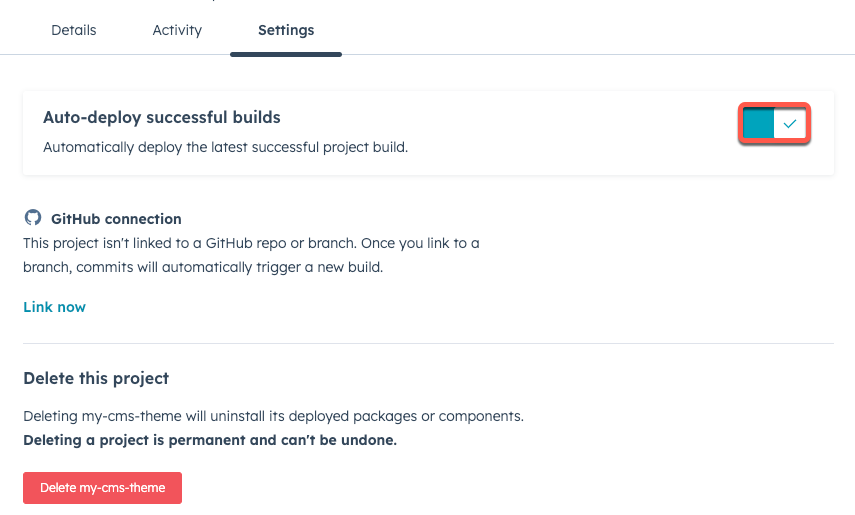Click the GitHub connection heading
The width and height of the screenshot is (855, 515).
[116, 219]
